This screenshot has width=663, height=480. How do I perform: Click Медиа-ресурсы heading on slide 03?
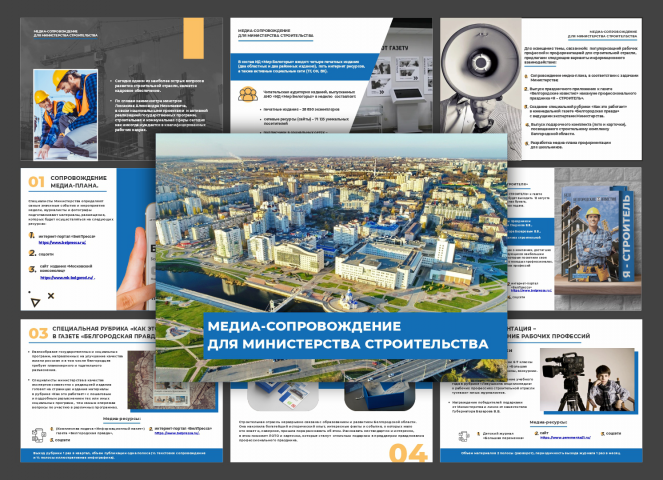click(x=122, y=419)
